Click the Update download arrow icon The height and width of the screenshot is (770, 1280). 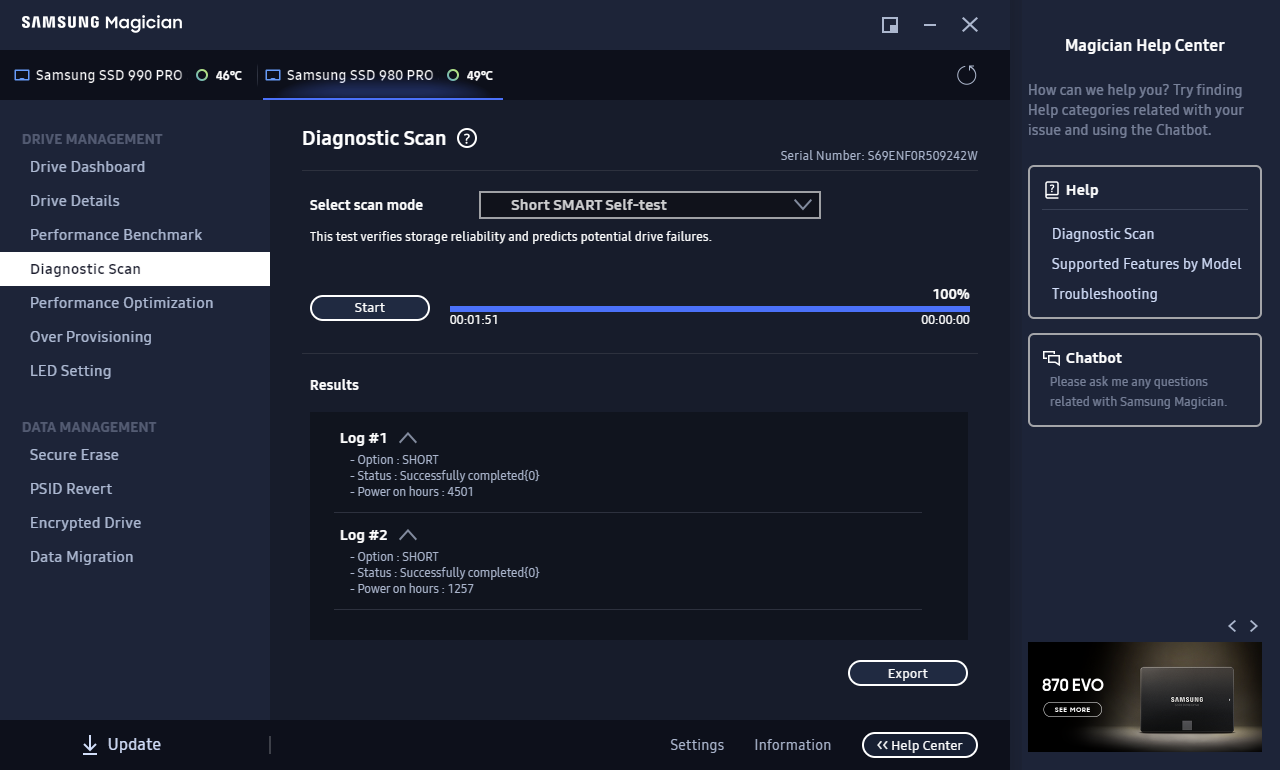(90, 744)
